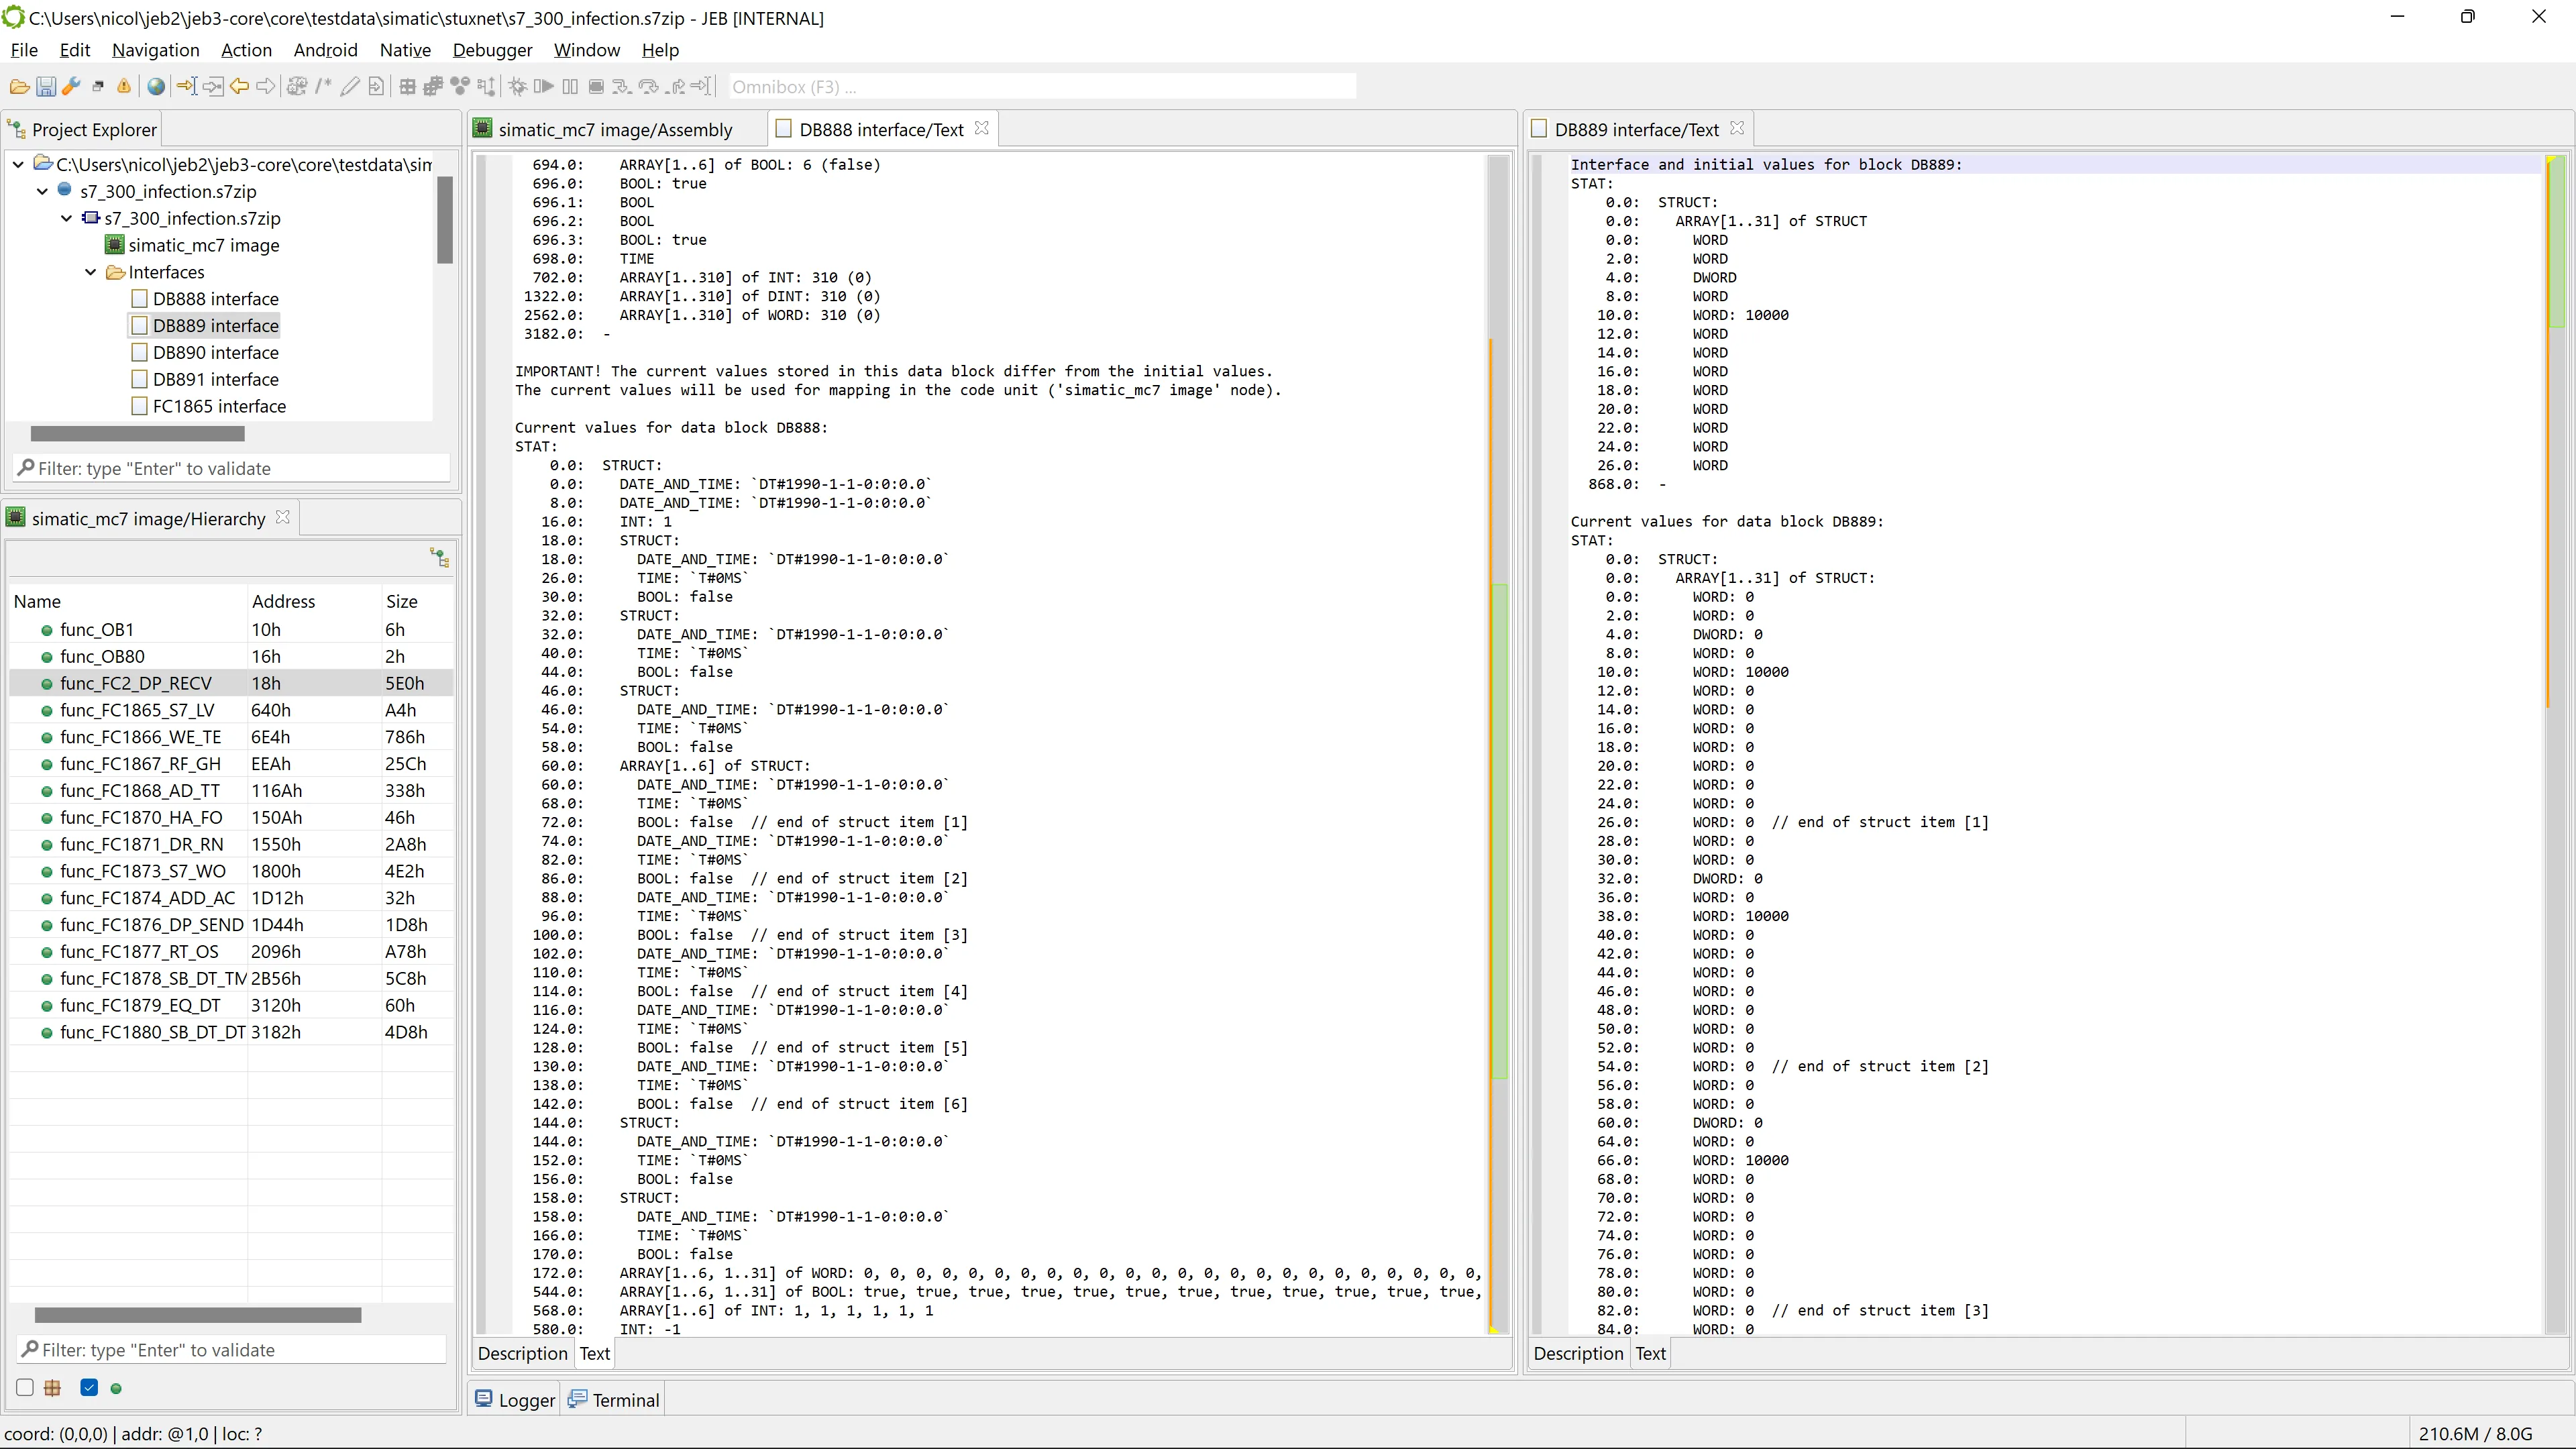Click the small dark window-stack toolbar icon
Image resolution: width=2576 pixels, height=1449 pixels.
[x=98, y=87]
